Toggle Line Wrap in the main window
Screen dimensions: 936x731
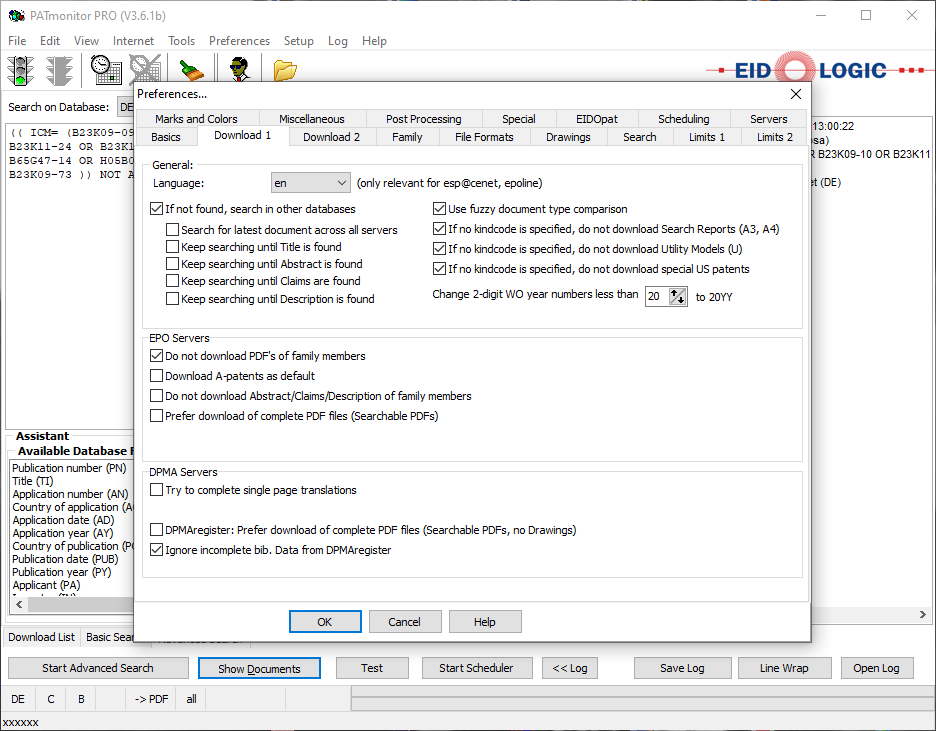784,668
